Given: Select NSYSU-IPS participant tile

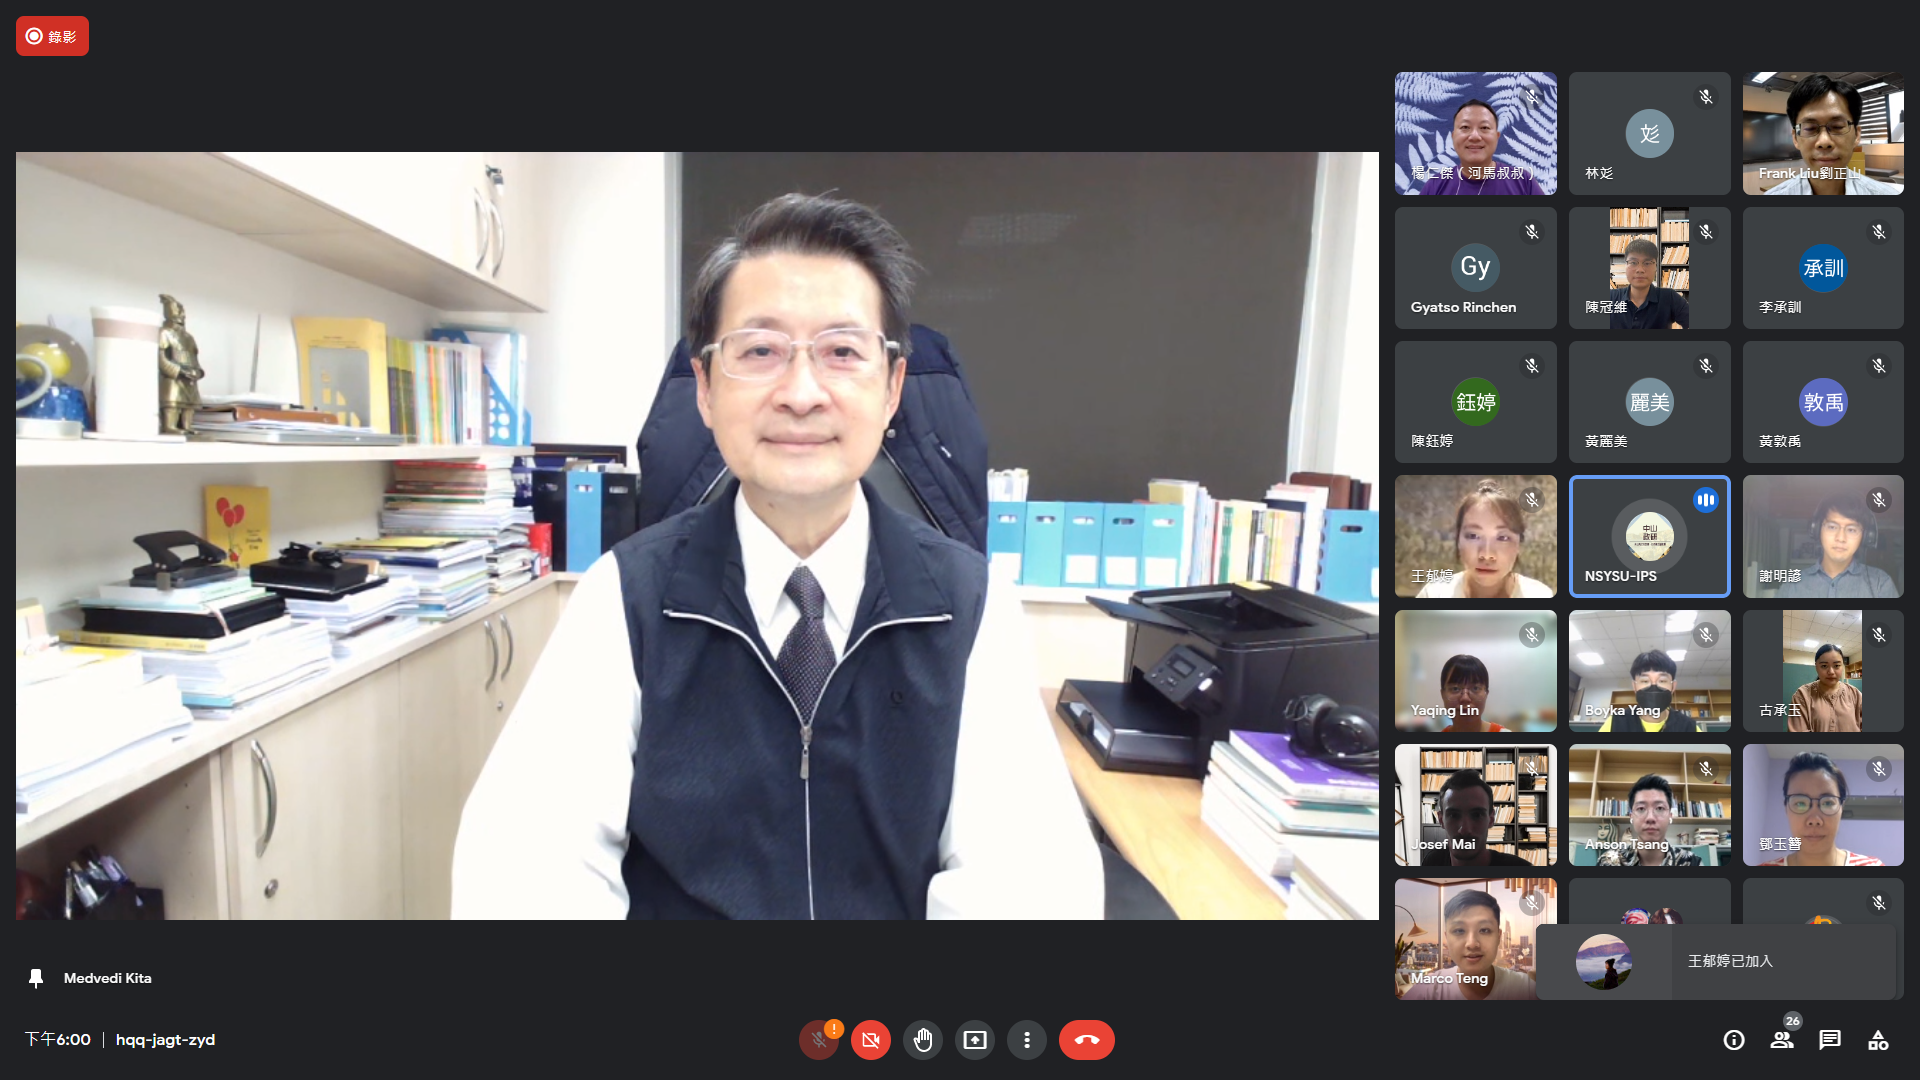Looking at the screenshot, I should click(x=1649, y=536).
